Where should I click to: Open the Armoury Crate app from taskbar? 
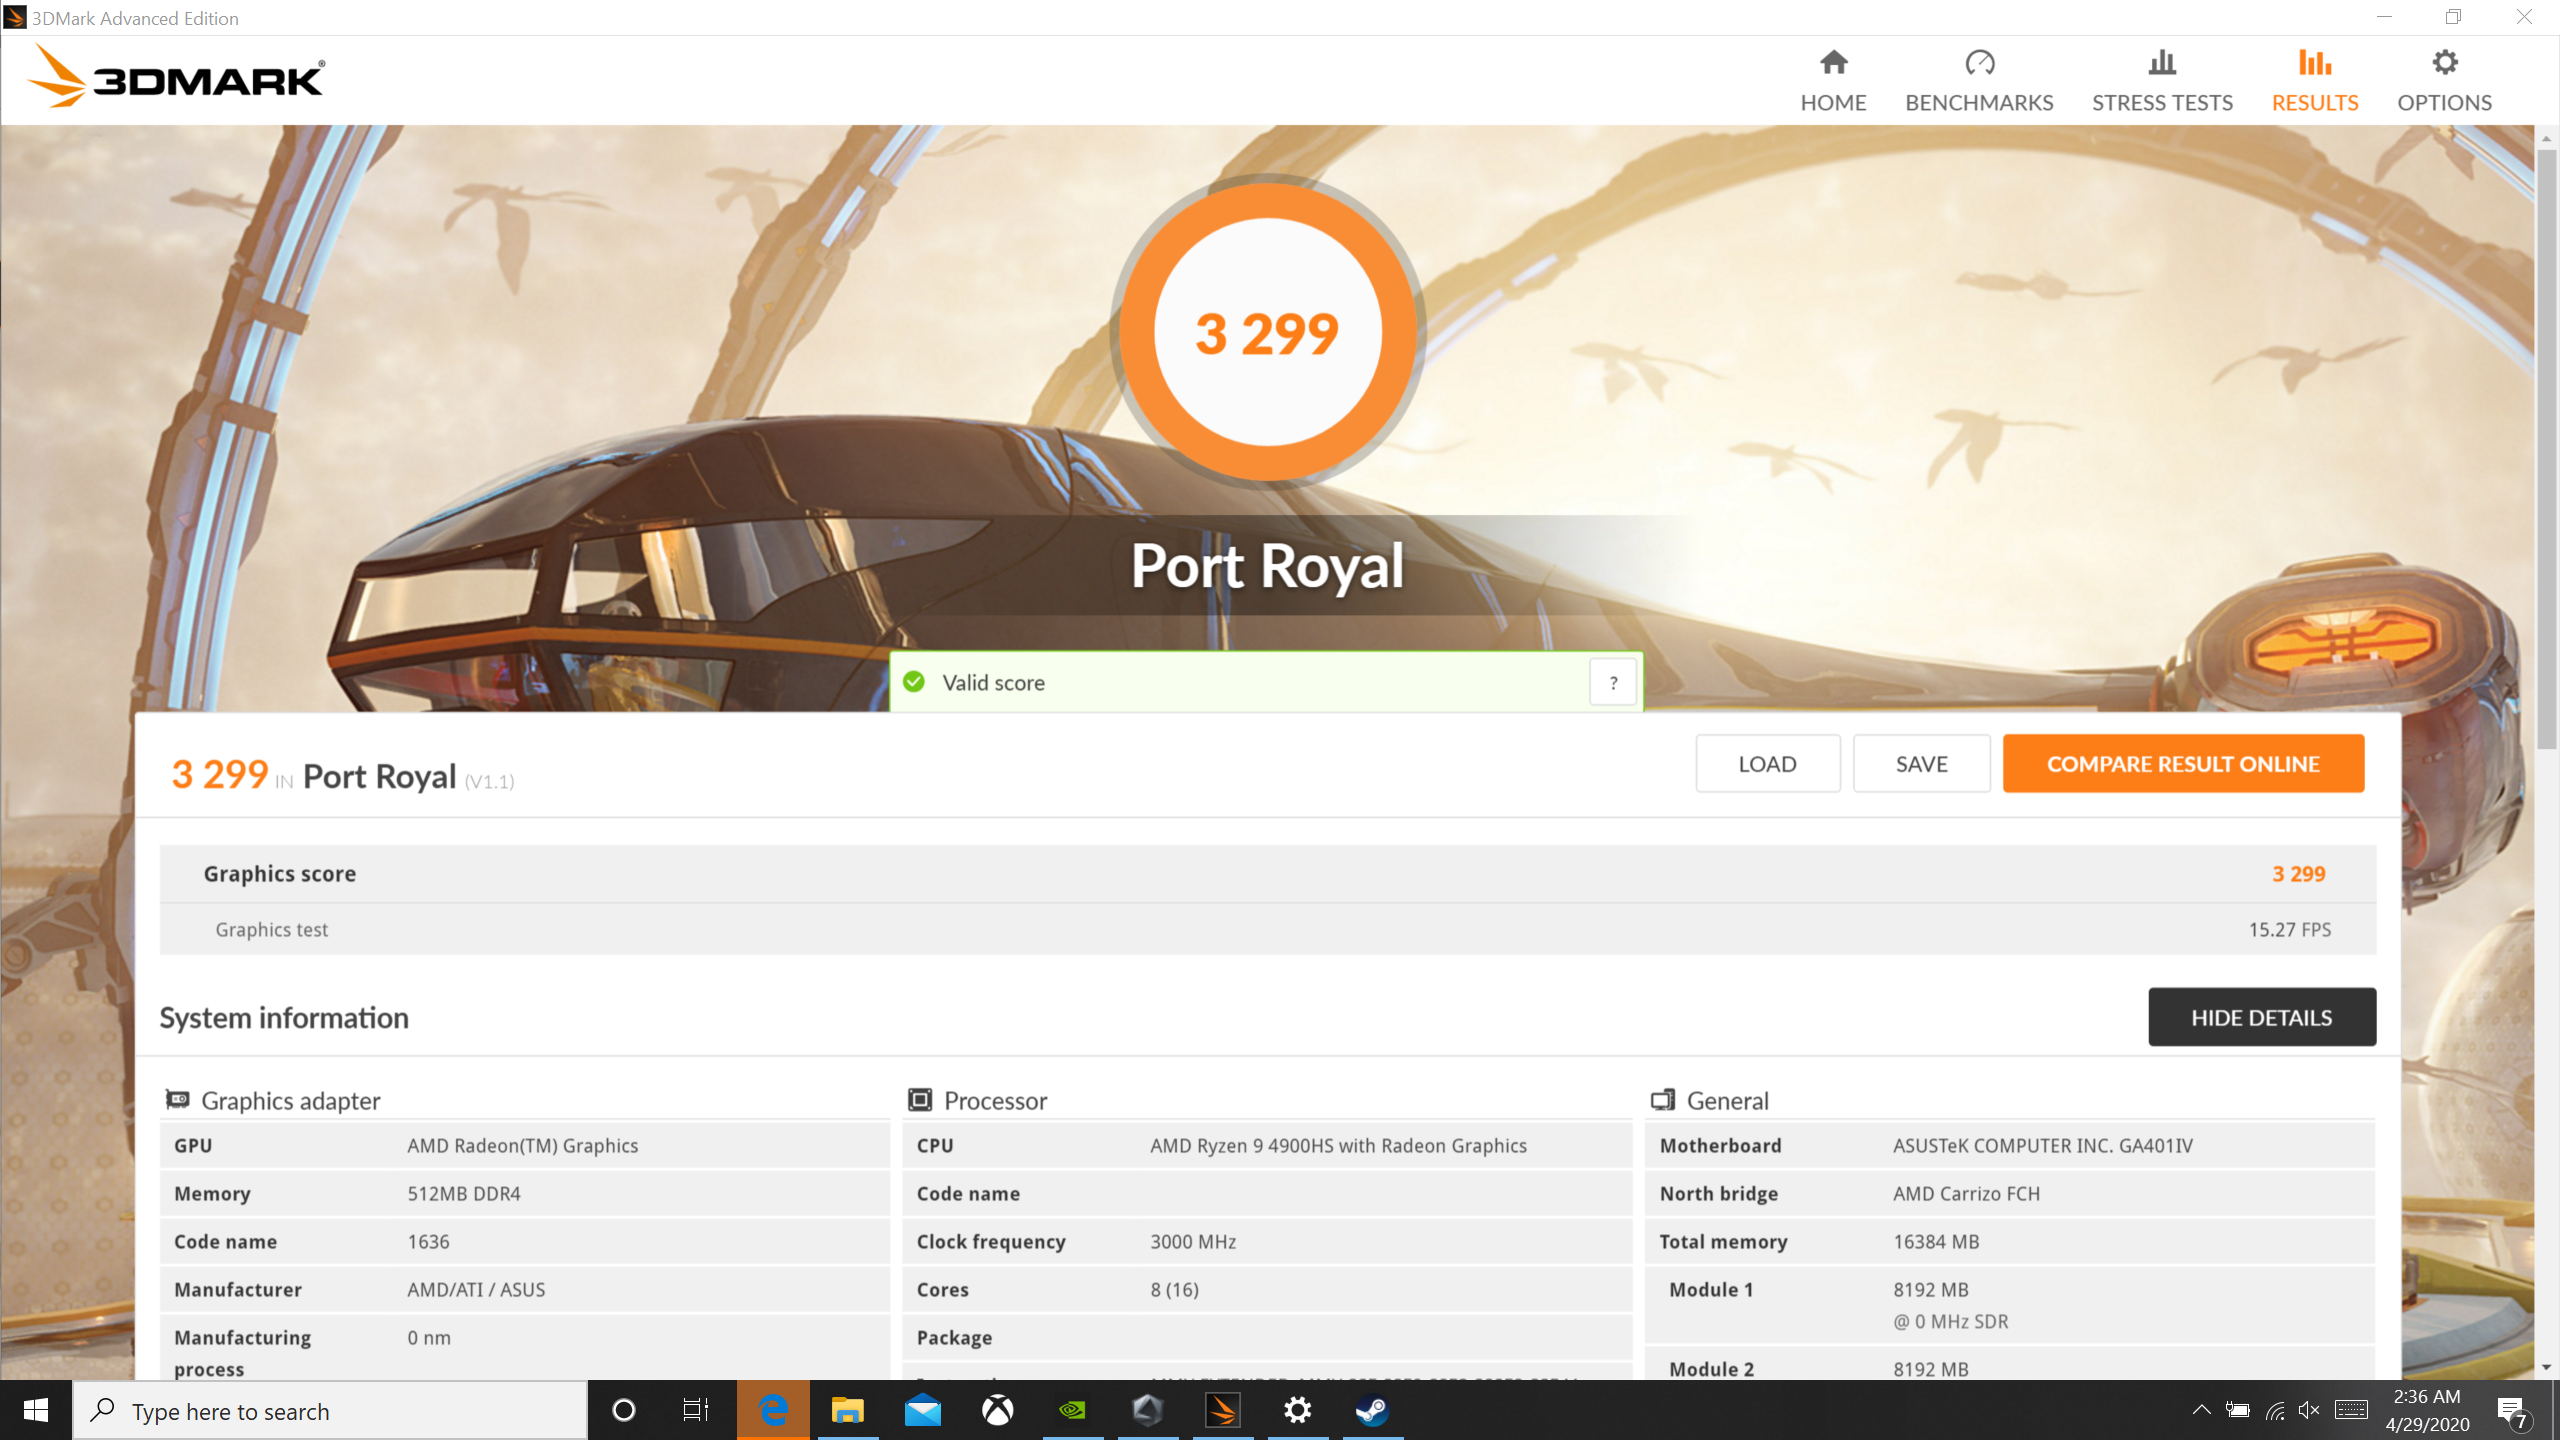[1147, 1411]
